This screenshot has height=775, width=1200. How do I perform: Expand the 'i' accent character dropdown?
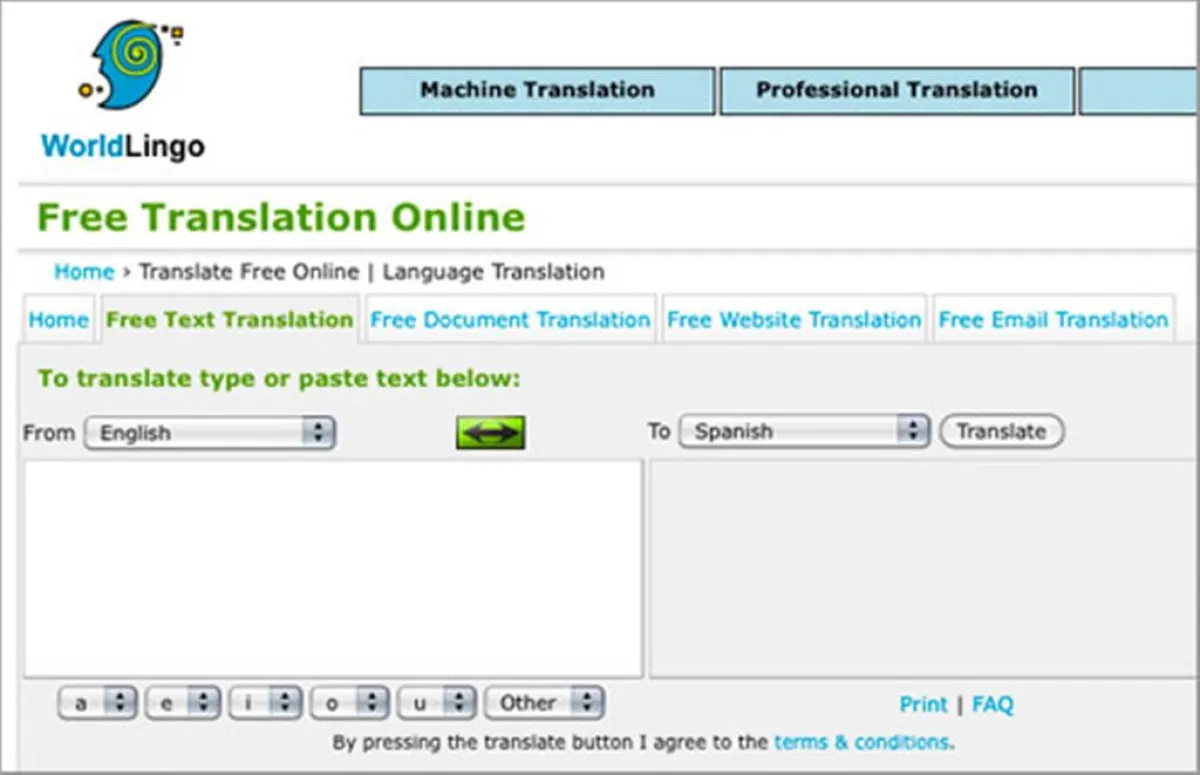[265, 703]
